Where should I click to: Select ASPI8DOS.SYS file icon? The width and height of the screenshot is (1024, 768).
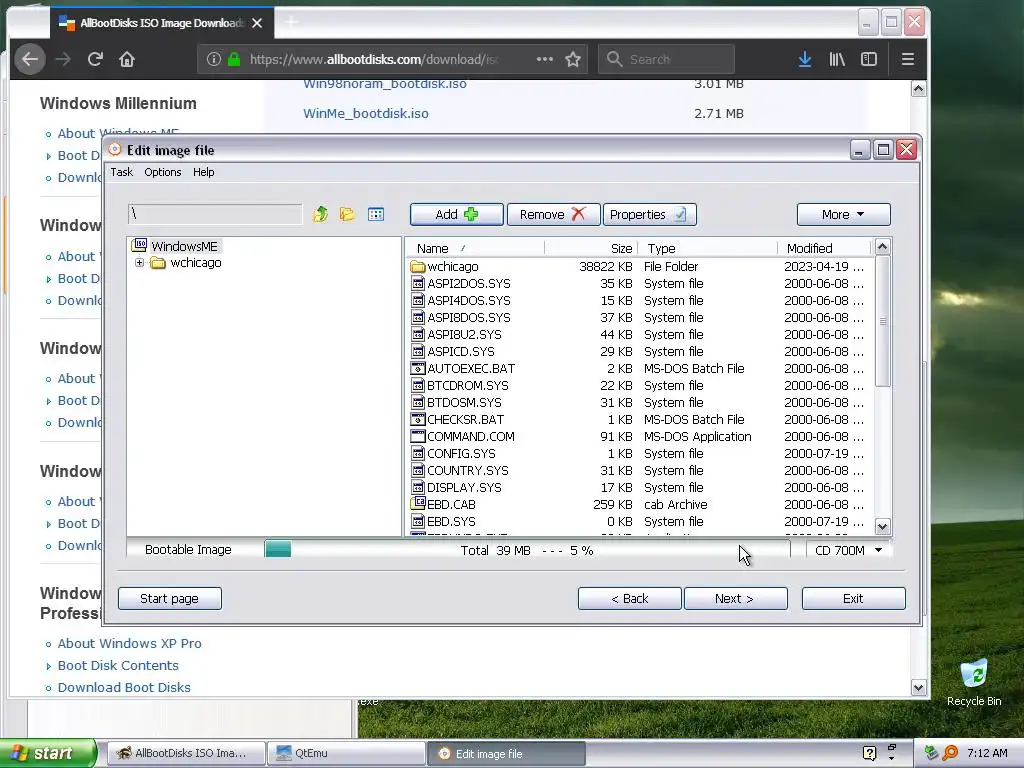point(418,317)
